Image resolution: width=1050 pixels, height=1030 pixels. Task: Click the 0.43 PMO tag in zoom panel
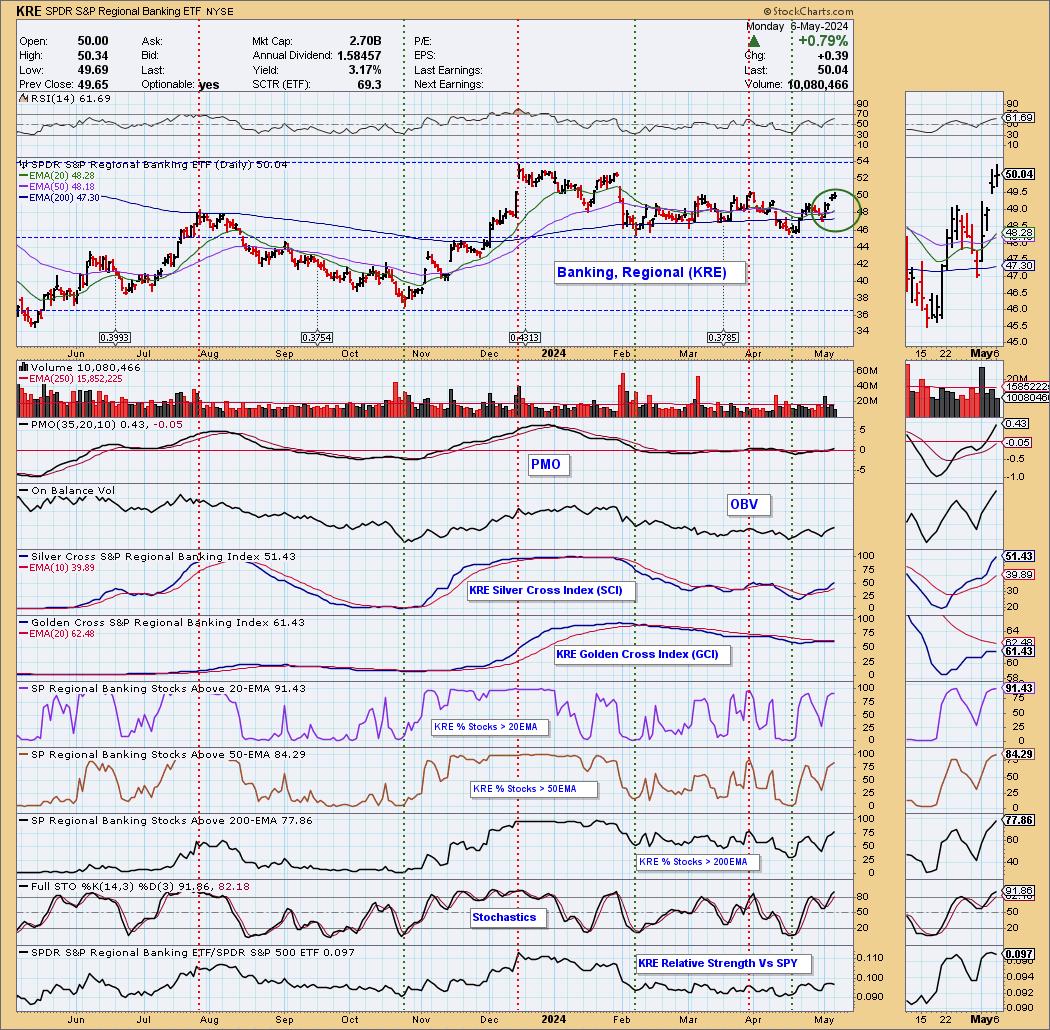pyautogui.click(x=1017, y=424)
